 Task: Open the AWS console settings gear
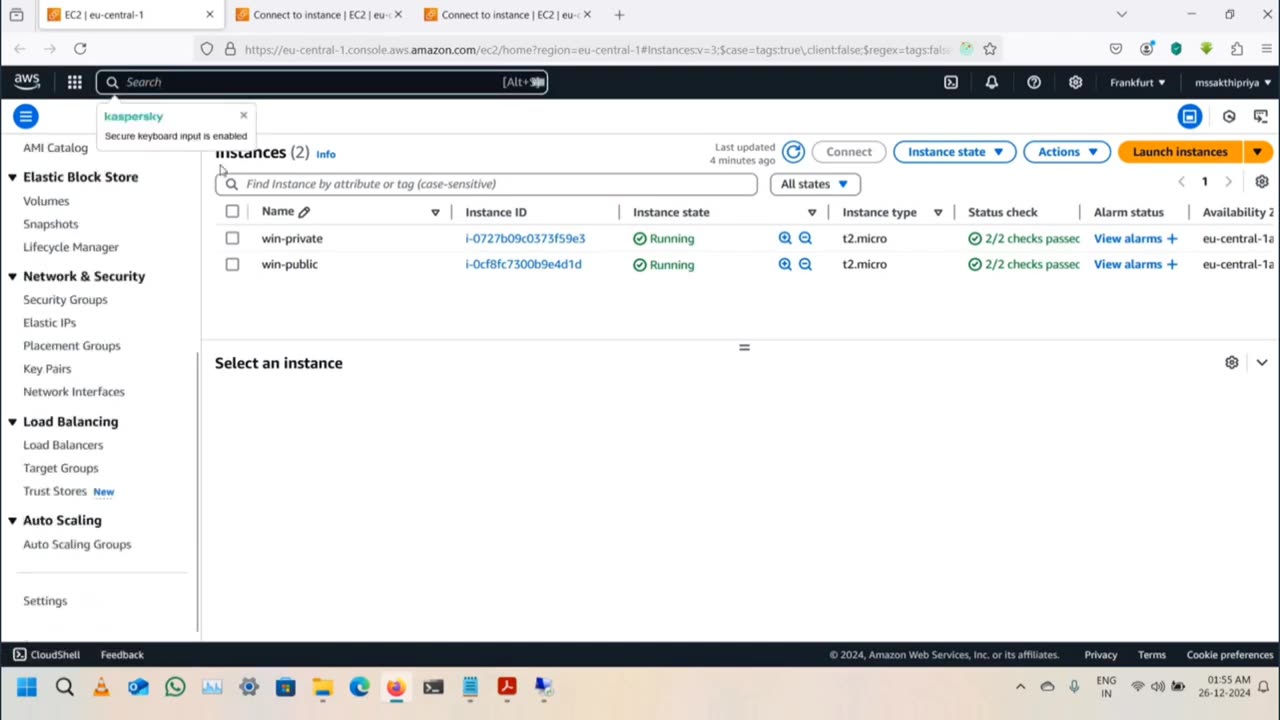[x=1075, y=82]
